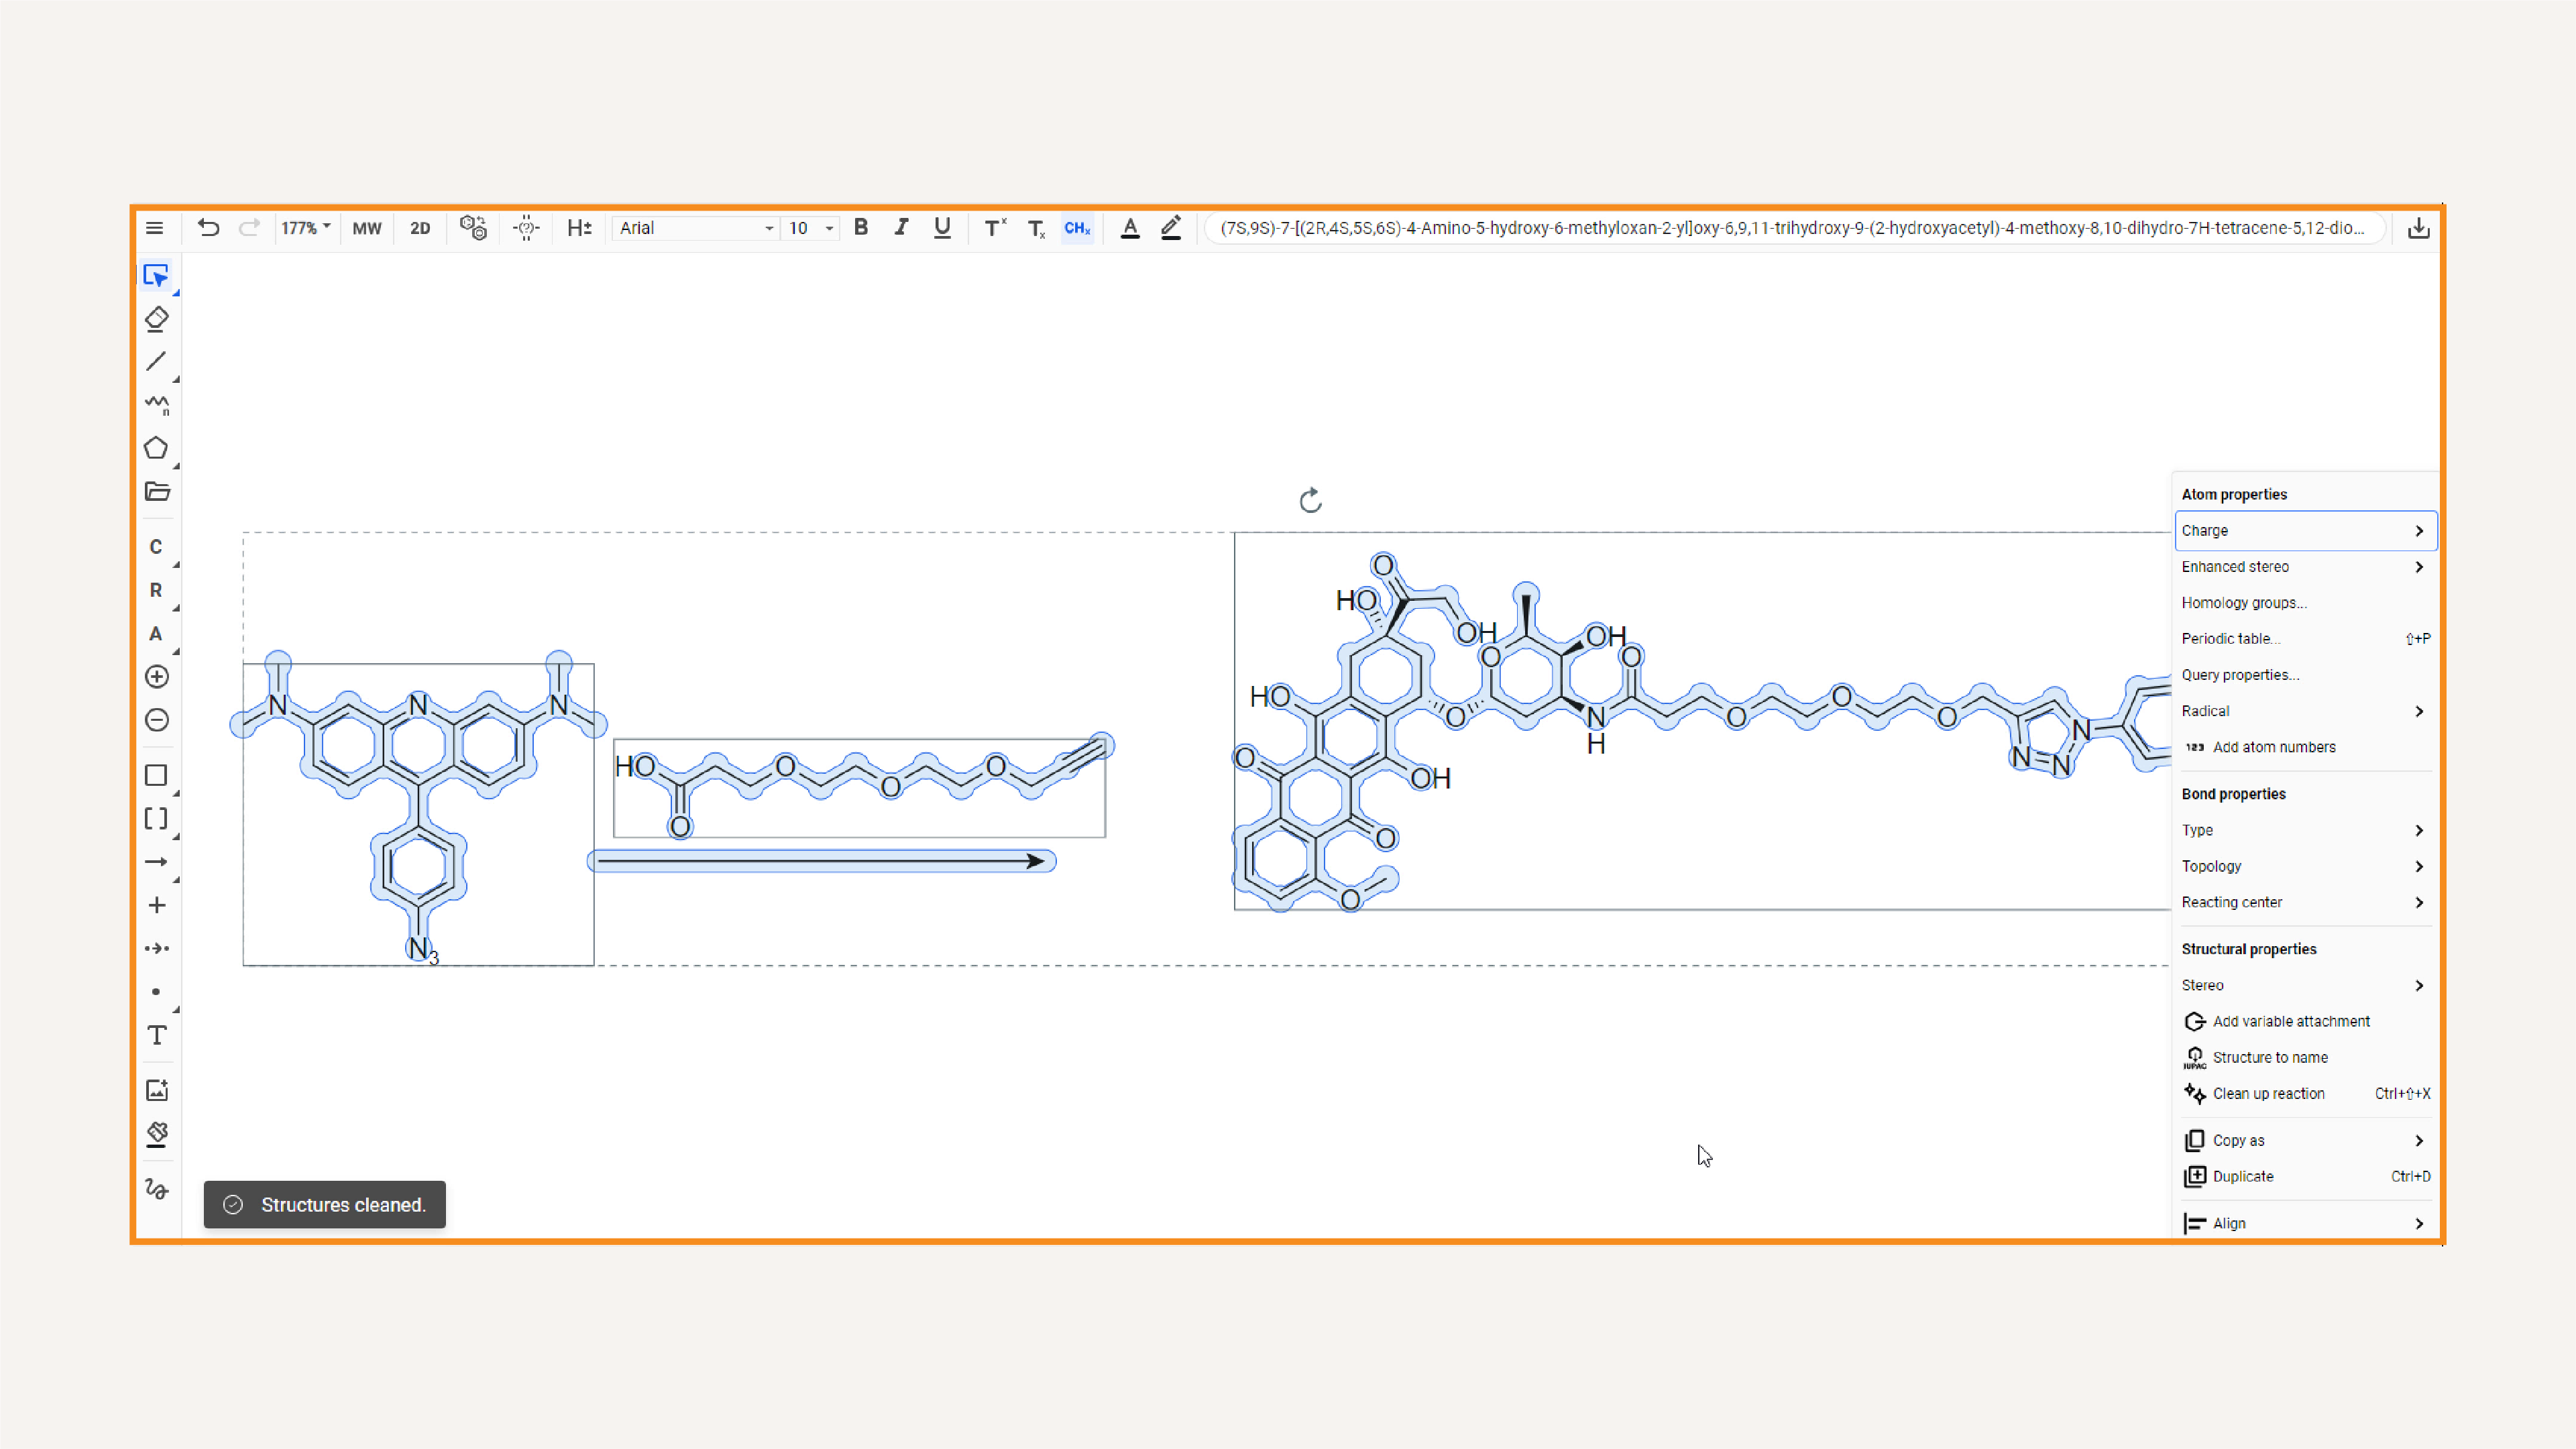Click the compound name input field
The image size is (2576, 1449).
coord(1795,228)
